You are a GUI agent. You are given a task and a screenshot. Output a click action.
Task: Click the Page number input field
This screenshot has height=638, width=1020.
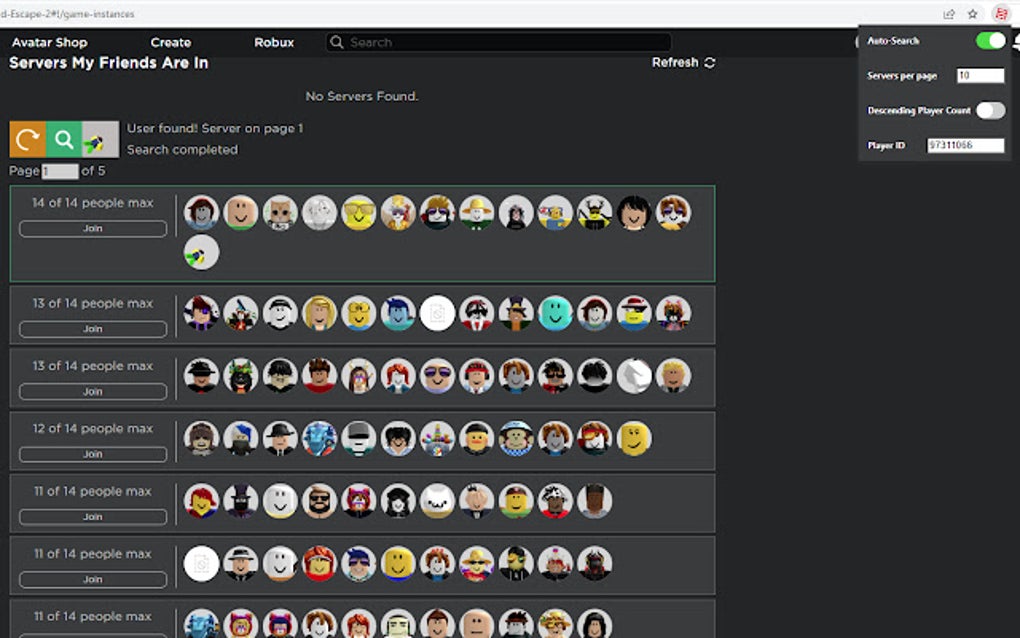60,171
